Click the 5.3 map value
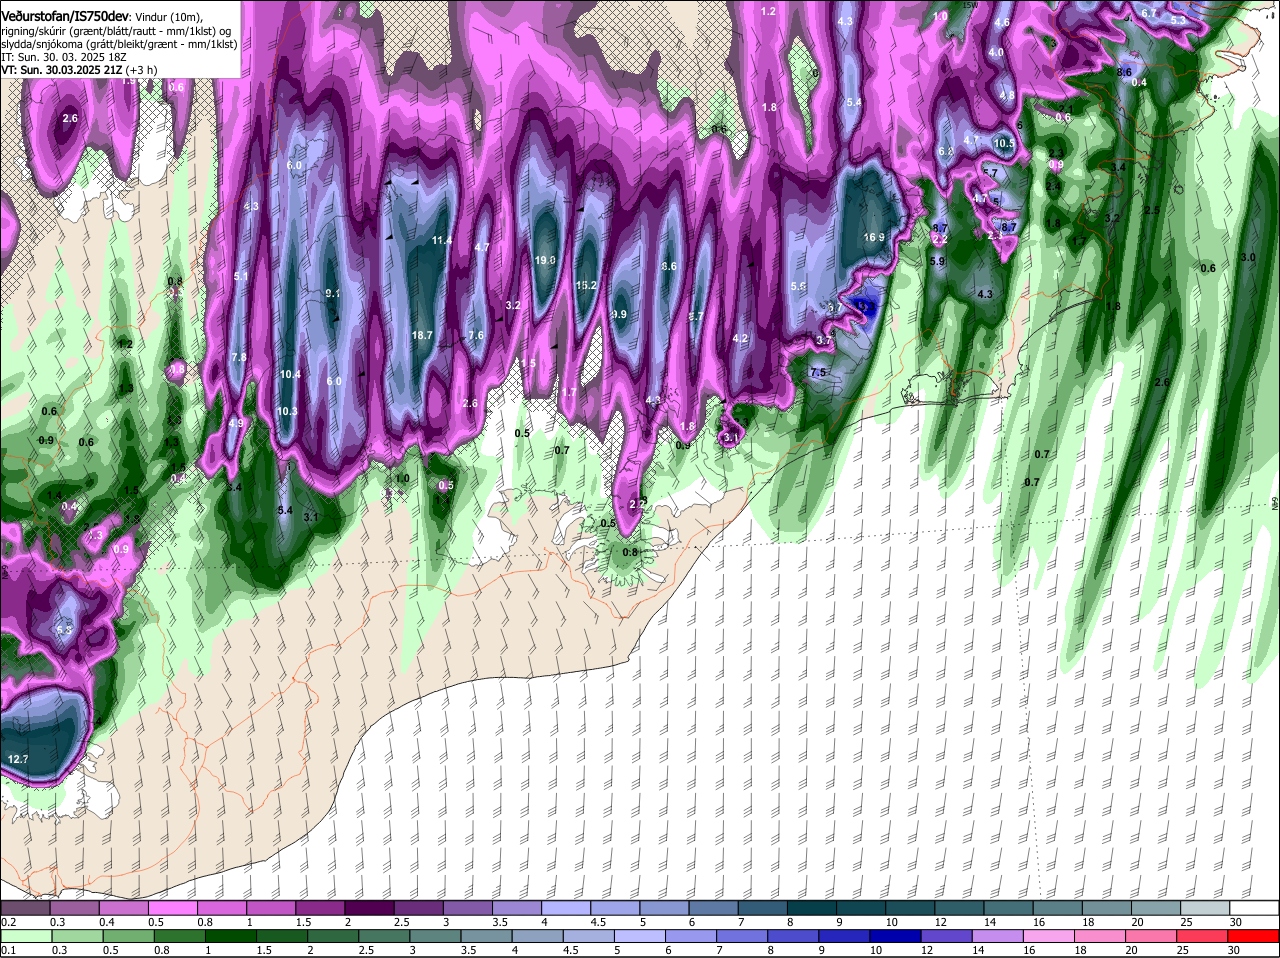The image size is (1280, 958). pos(1178,20)
